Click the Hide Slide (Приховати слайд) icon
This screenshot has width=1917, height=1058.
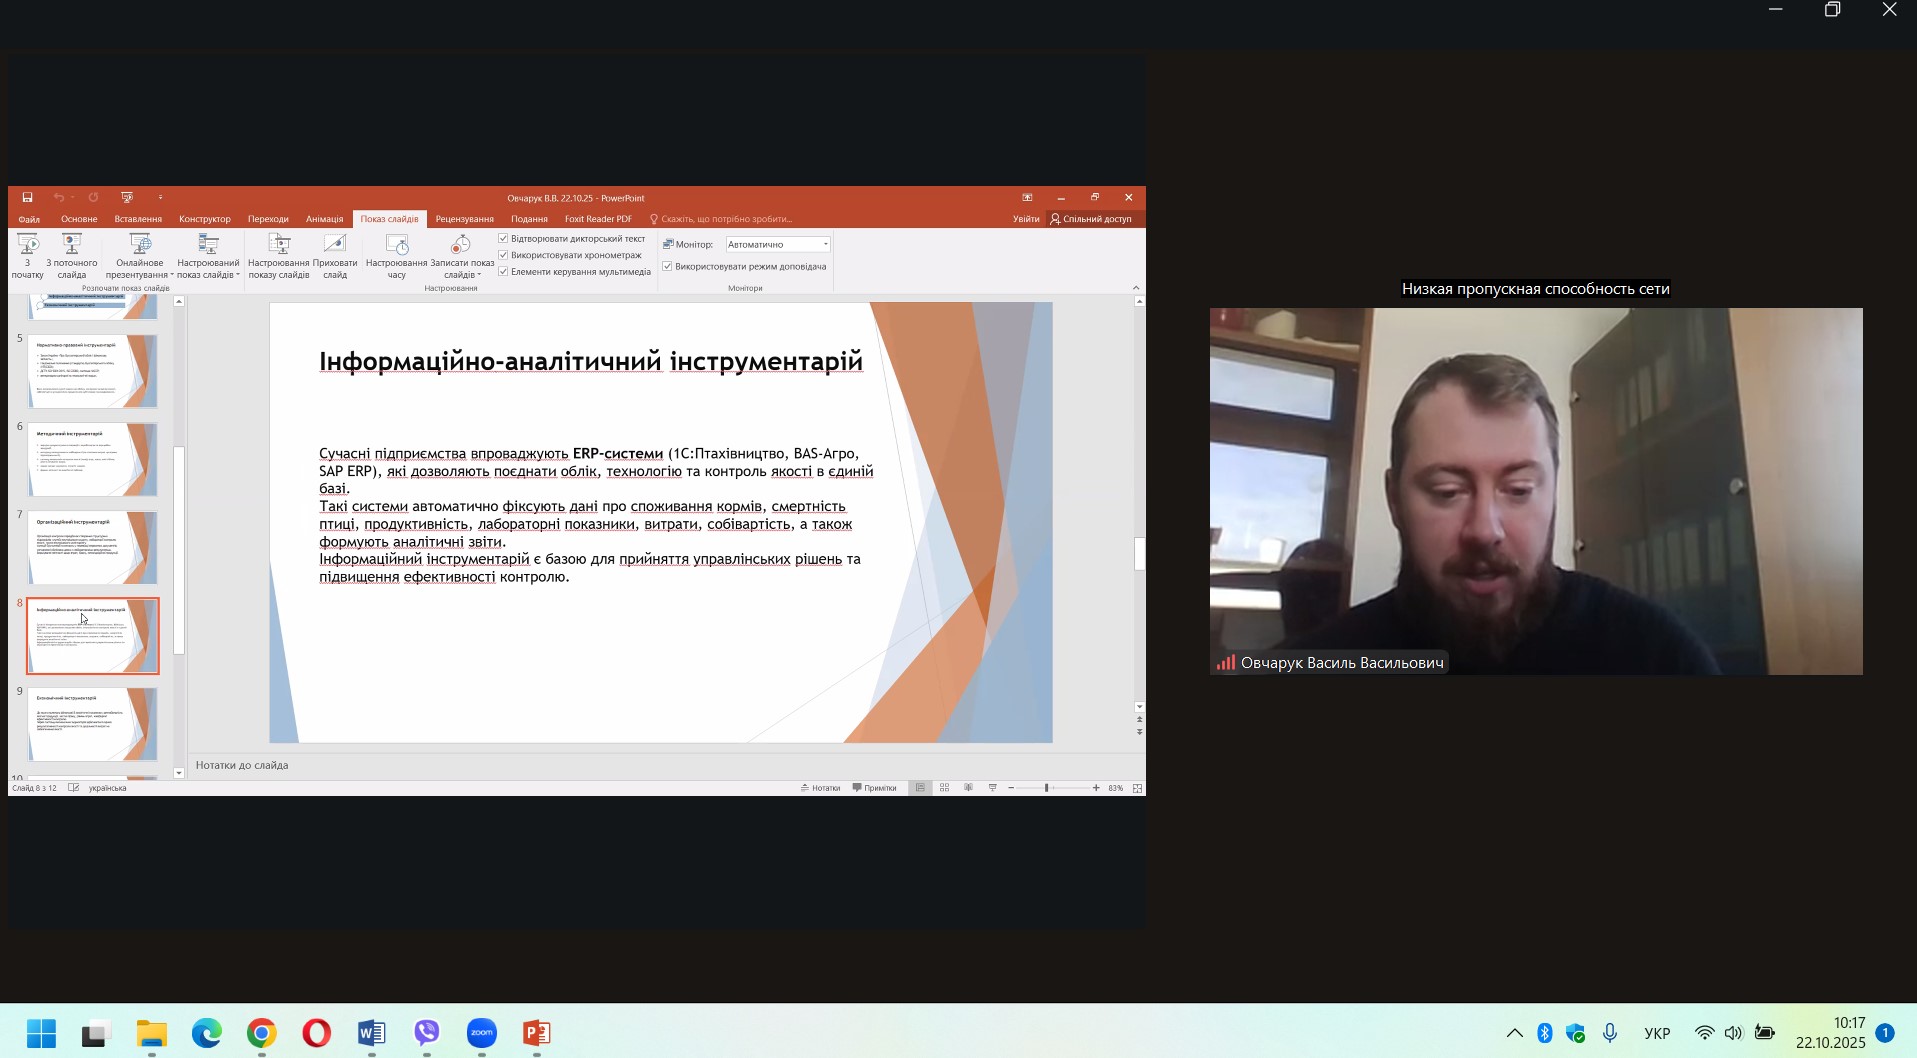tap(335, 245)
